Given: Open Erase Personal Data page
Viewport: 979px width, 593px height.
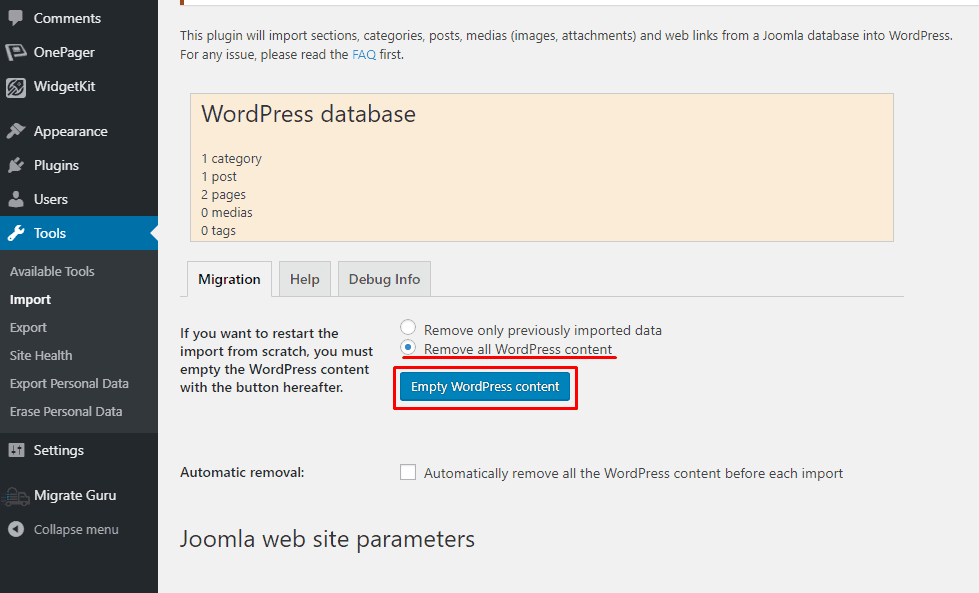Looking at the screenshot, I should [x=66, y=411].
